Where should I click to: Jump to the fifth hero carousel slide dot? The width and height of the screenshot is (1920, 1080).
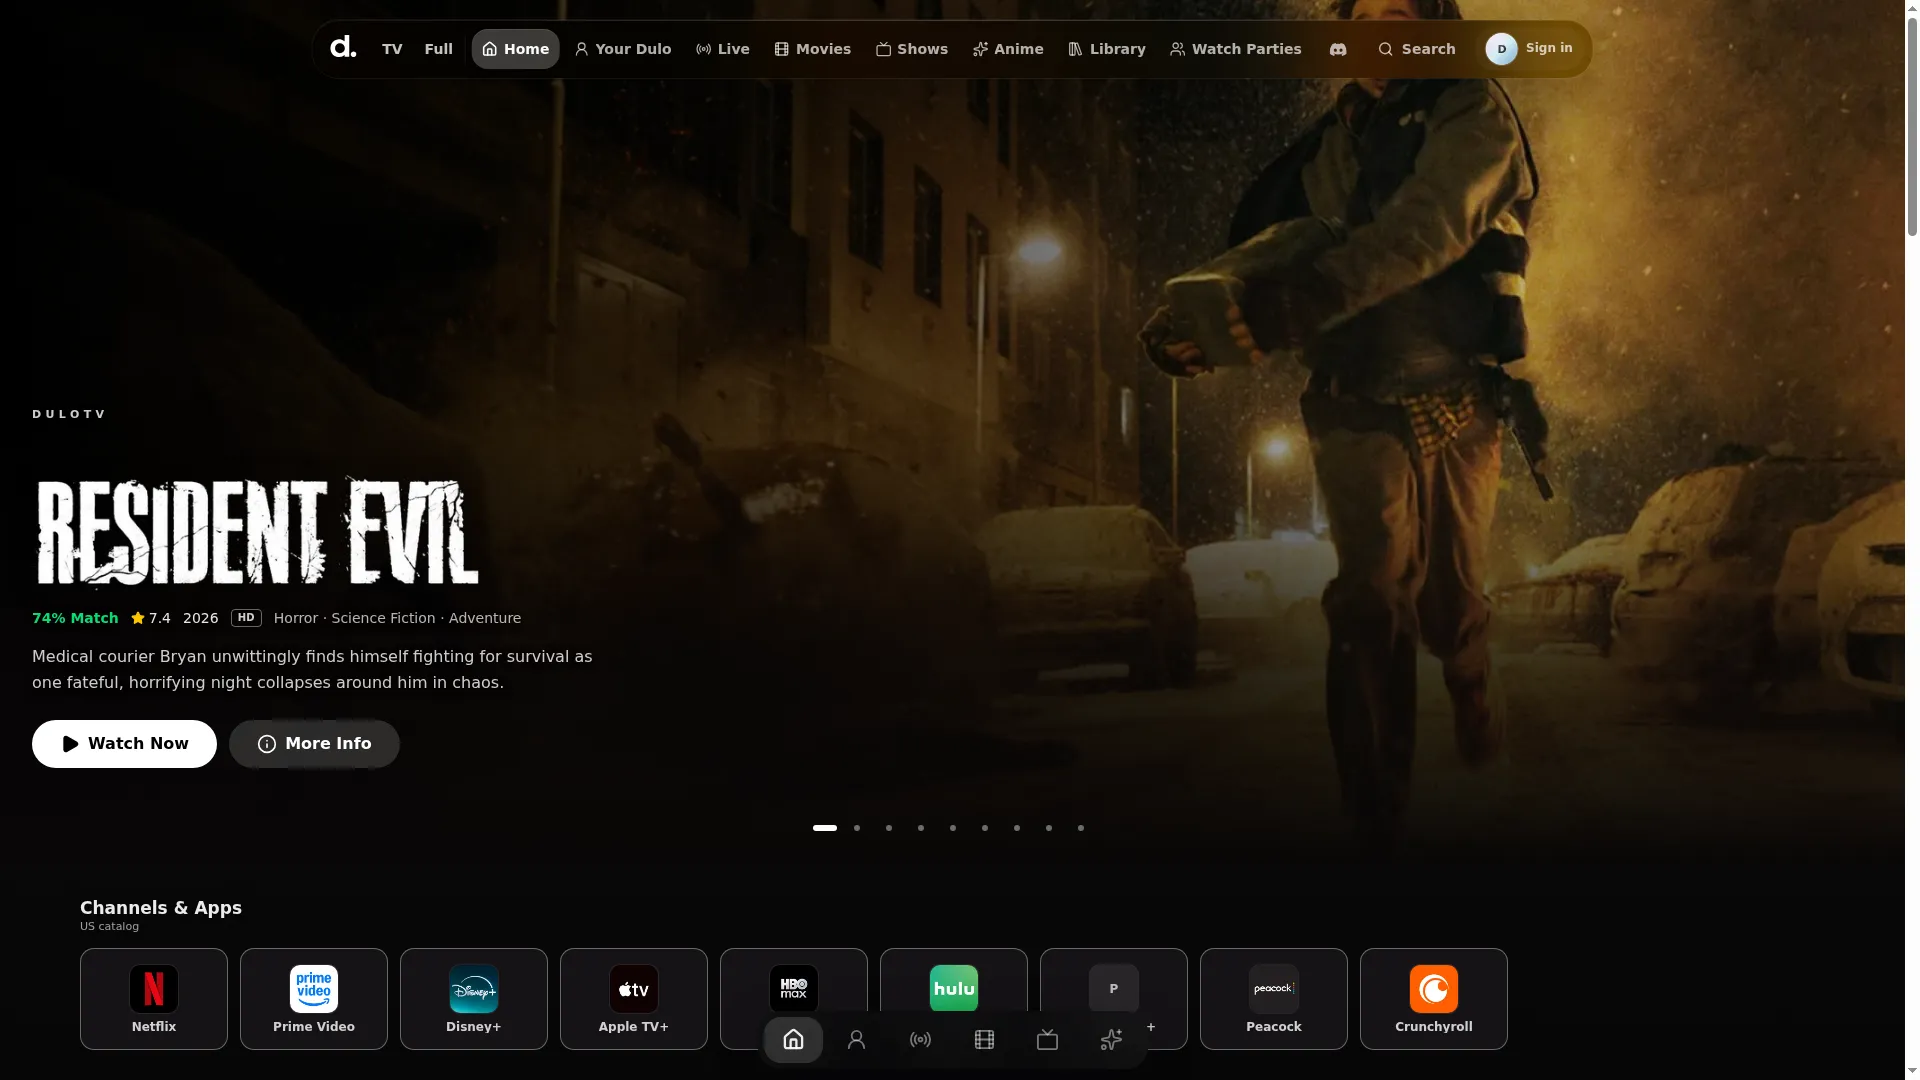click(x=953, y=828)
